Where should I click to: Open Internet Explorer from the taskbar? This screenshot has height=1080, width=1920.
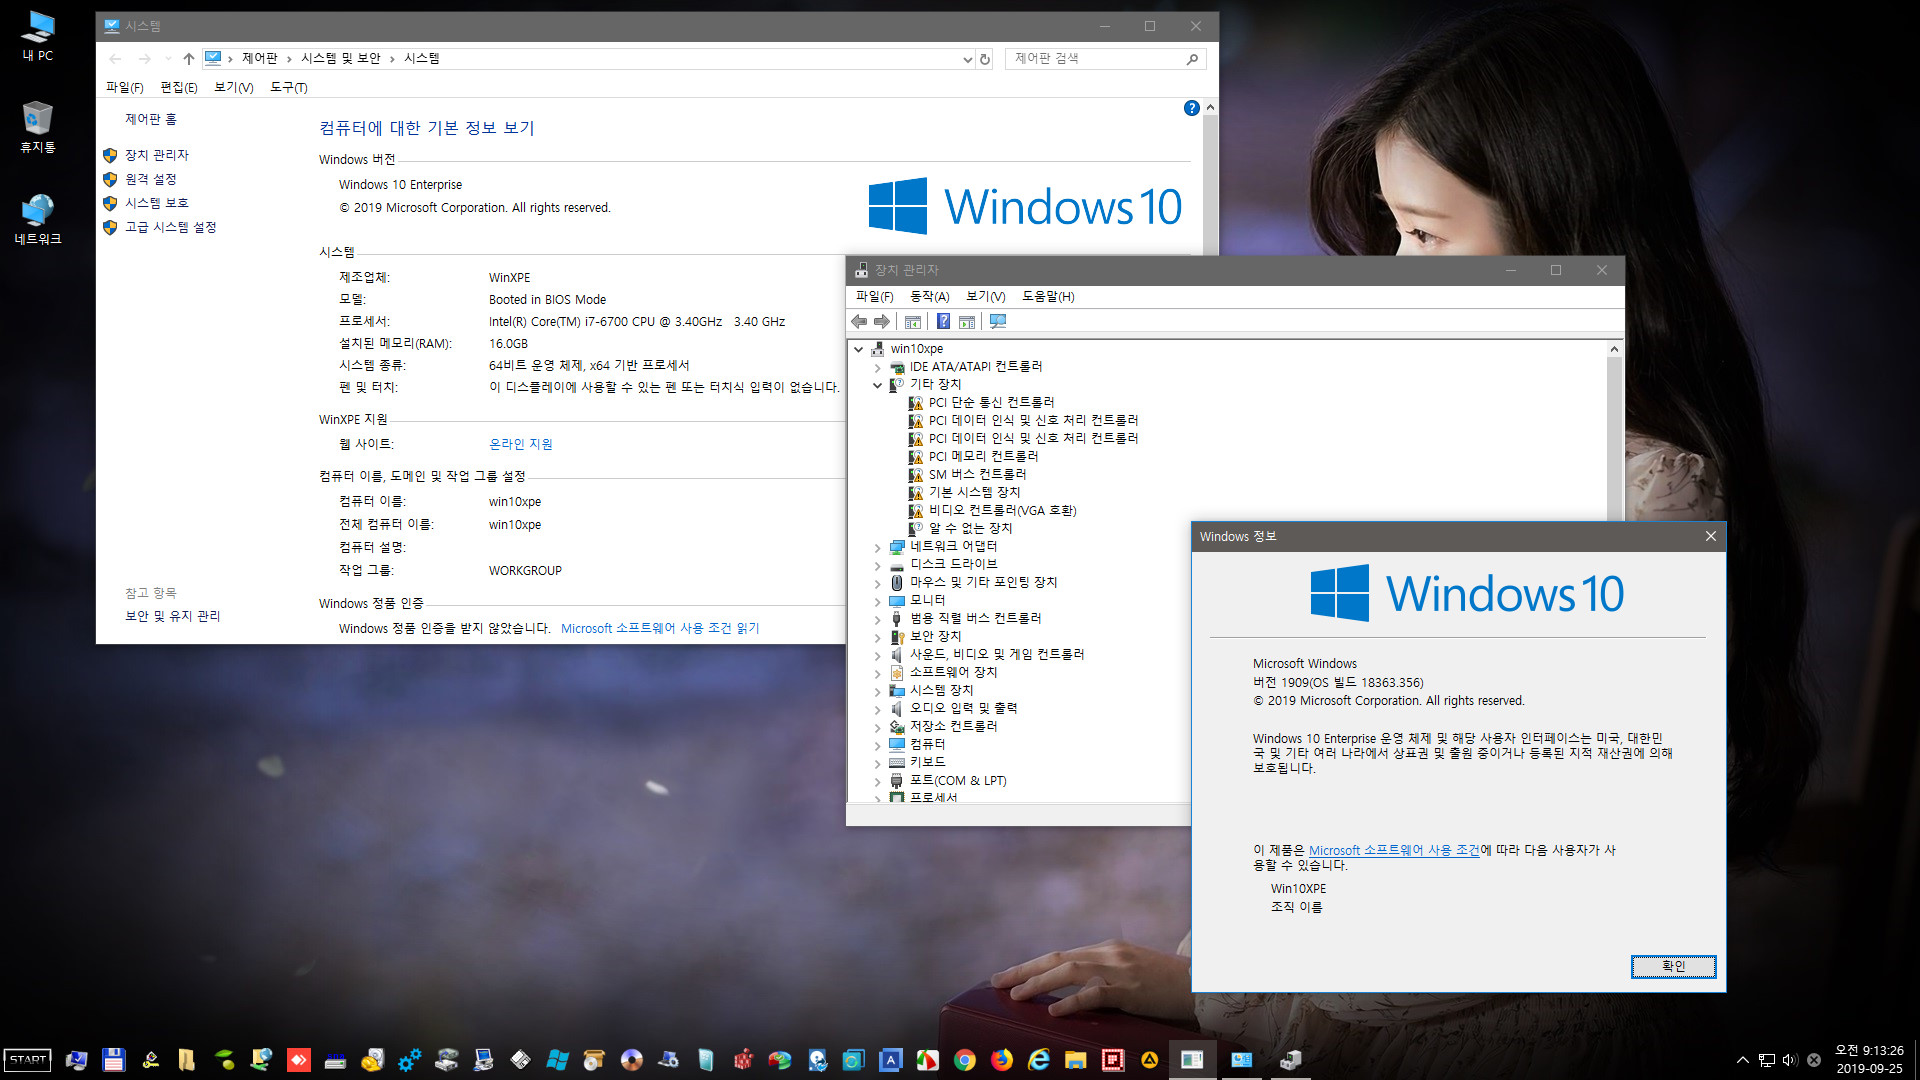tap(1039, 1060)
